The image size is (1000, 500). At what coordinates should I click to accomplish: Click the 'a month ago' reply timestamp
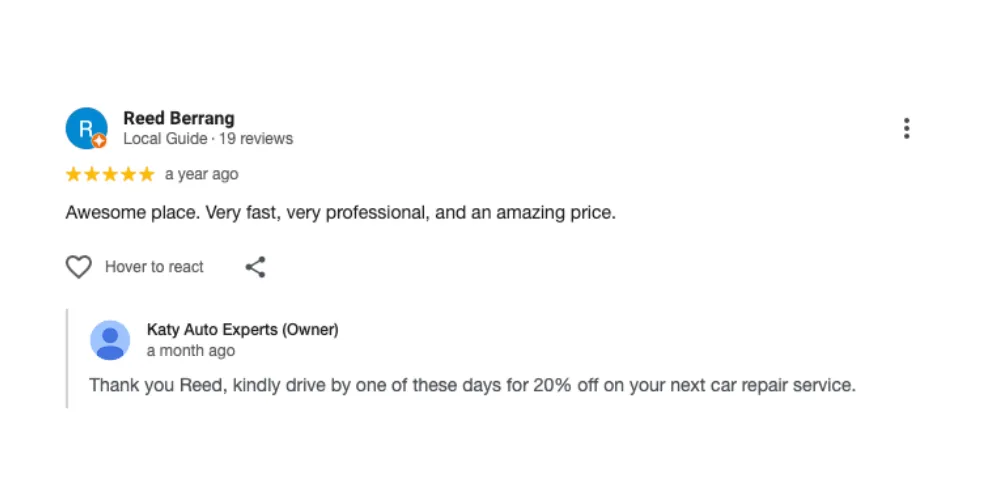190,351
